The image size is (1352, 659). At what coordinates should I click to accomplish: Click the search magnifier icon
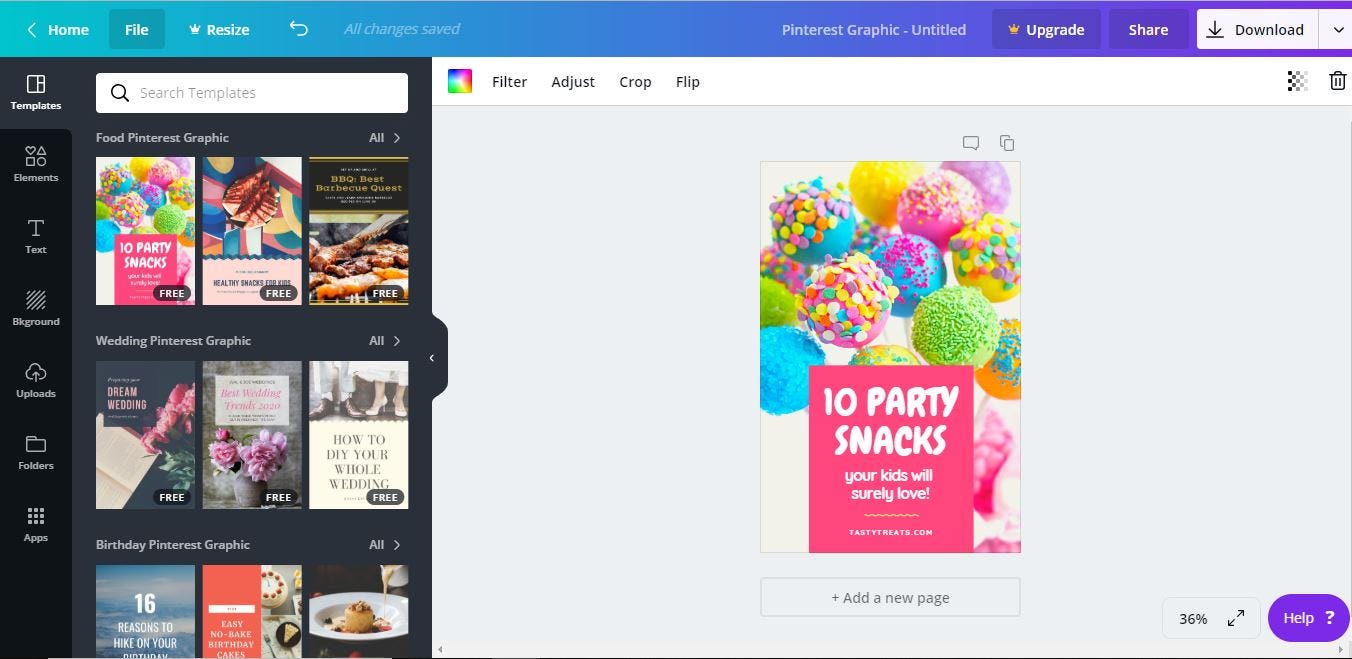[x=120, y=93]
